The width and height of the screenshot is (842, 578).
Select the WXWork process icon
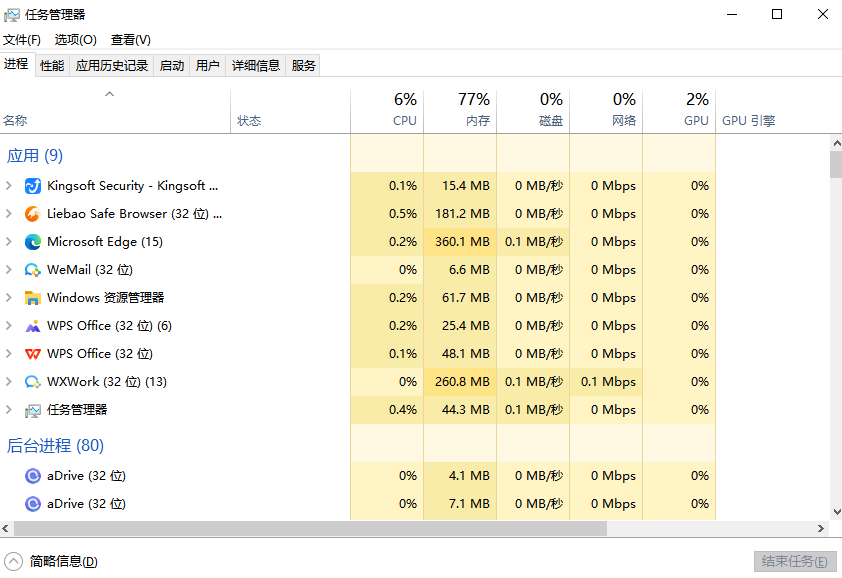[34, 381]
